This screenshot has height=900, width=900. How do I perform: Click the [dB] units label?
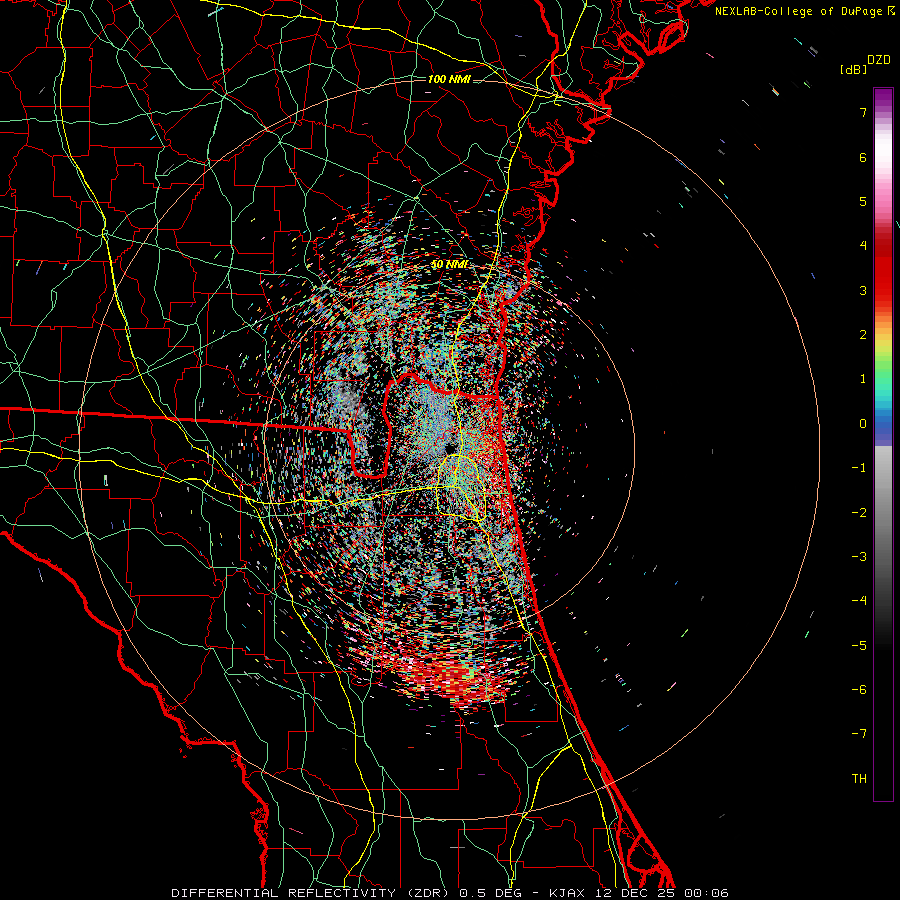(853, 69)
